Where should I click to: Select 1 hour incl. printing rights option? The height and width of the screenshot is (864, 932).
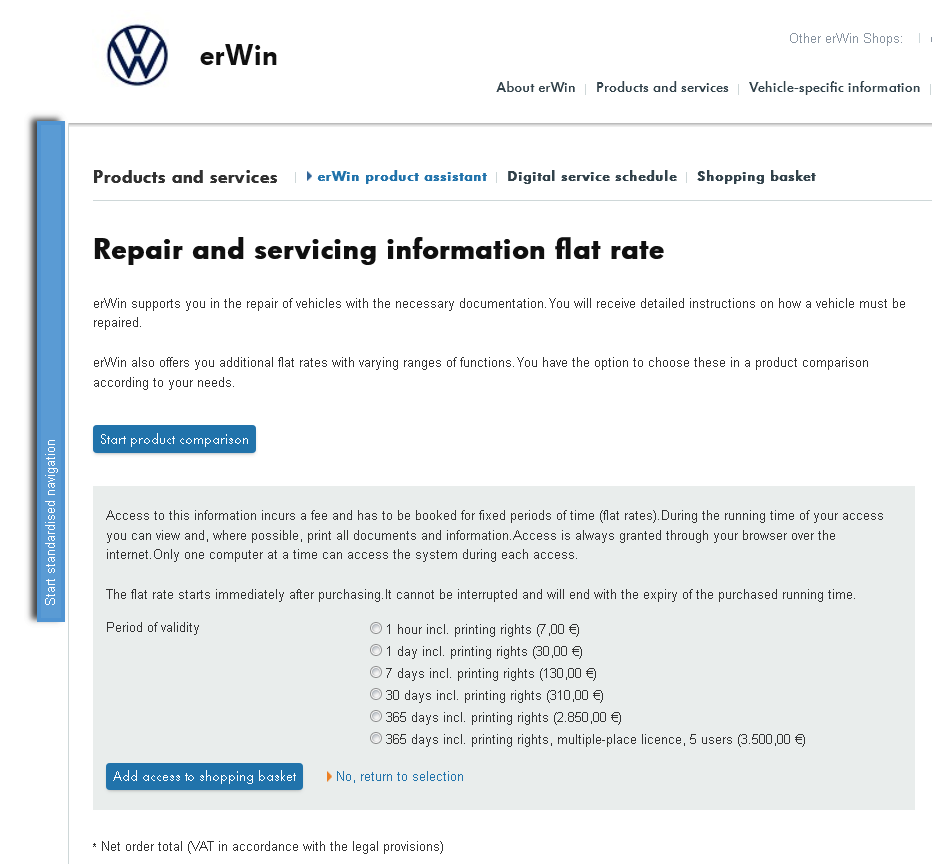pyautogui.click(x=376, y=628)
